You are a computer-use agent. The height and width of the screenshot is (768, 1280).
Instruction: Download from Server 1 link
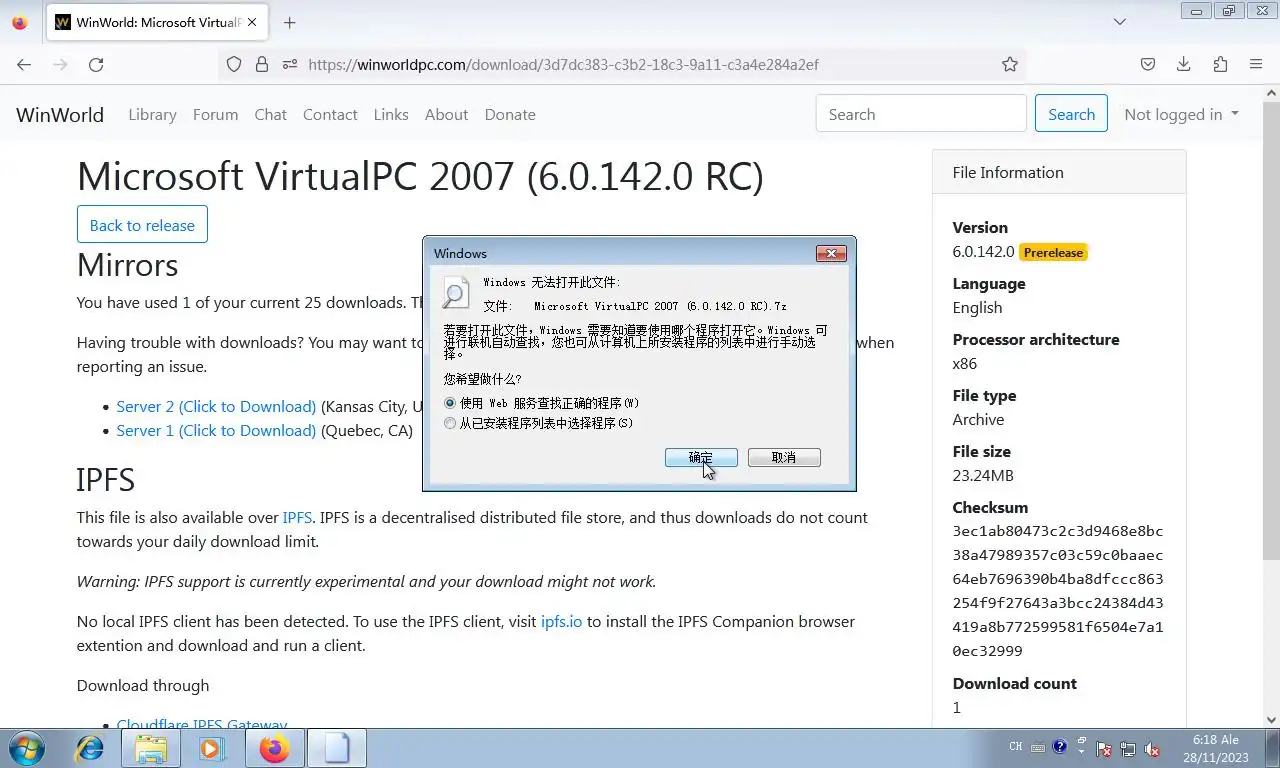[x=216, y=430]
